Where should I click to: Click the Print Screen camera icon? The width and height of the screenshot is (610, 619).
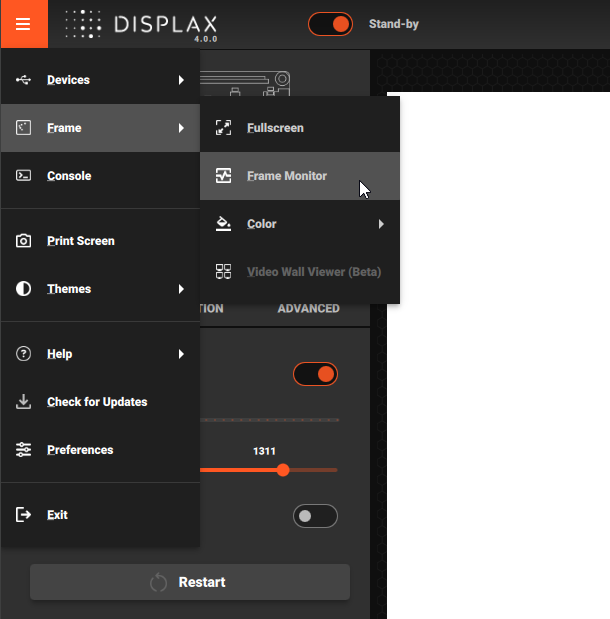coord(24,241)
